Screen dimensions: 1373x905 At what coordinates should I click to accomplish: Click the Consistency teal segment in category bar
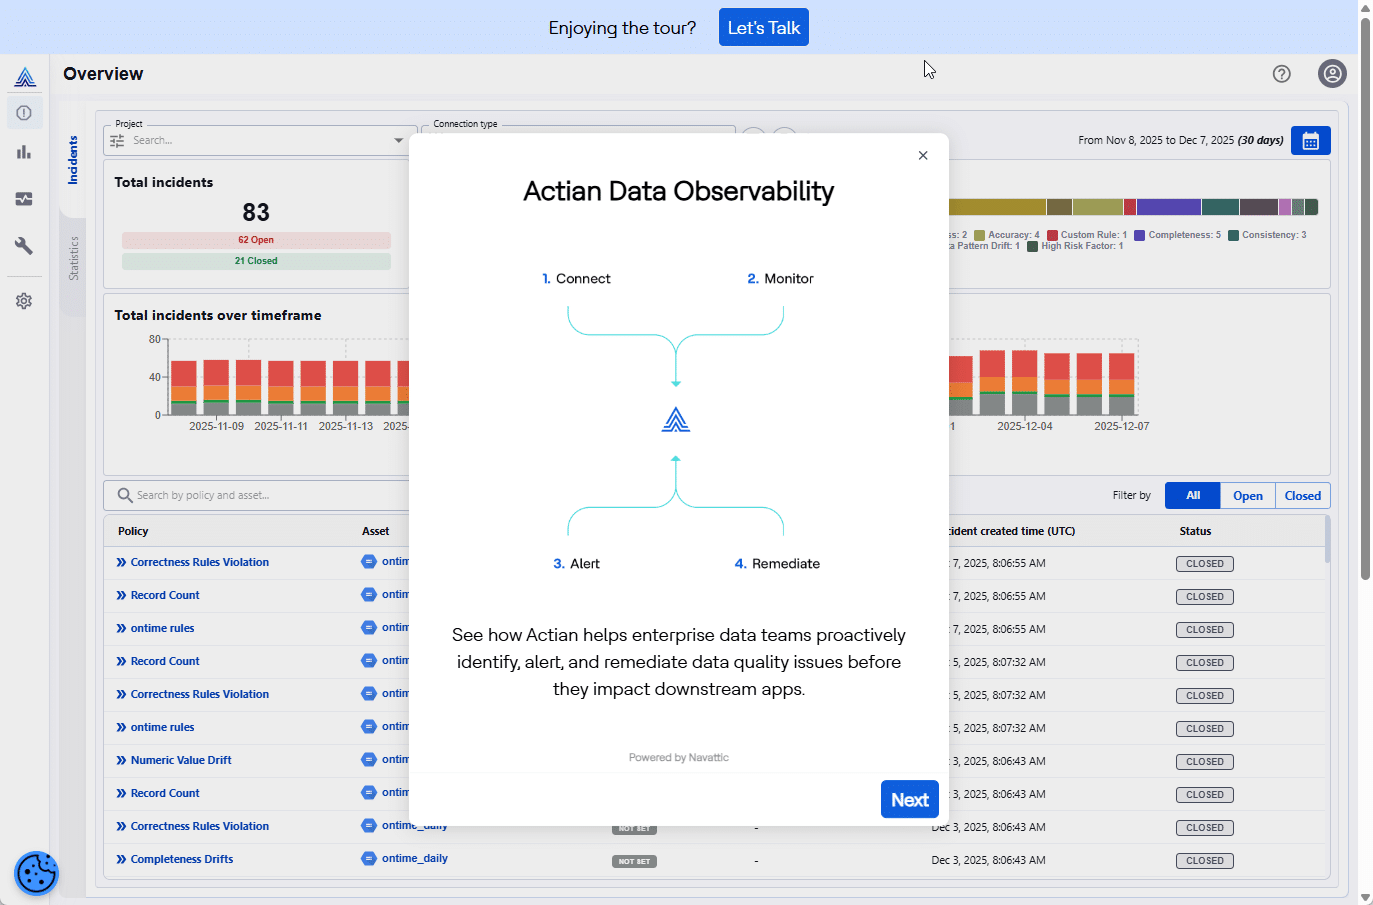click(x=1220, y=207)
